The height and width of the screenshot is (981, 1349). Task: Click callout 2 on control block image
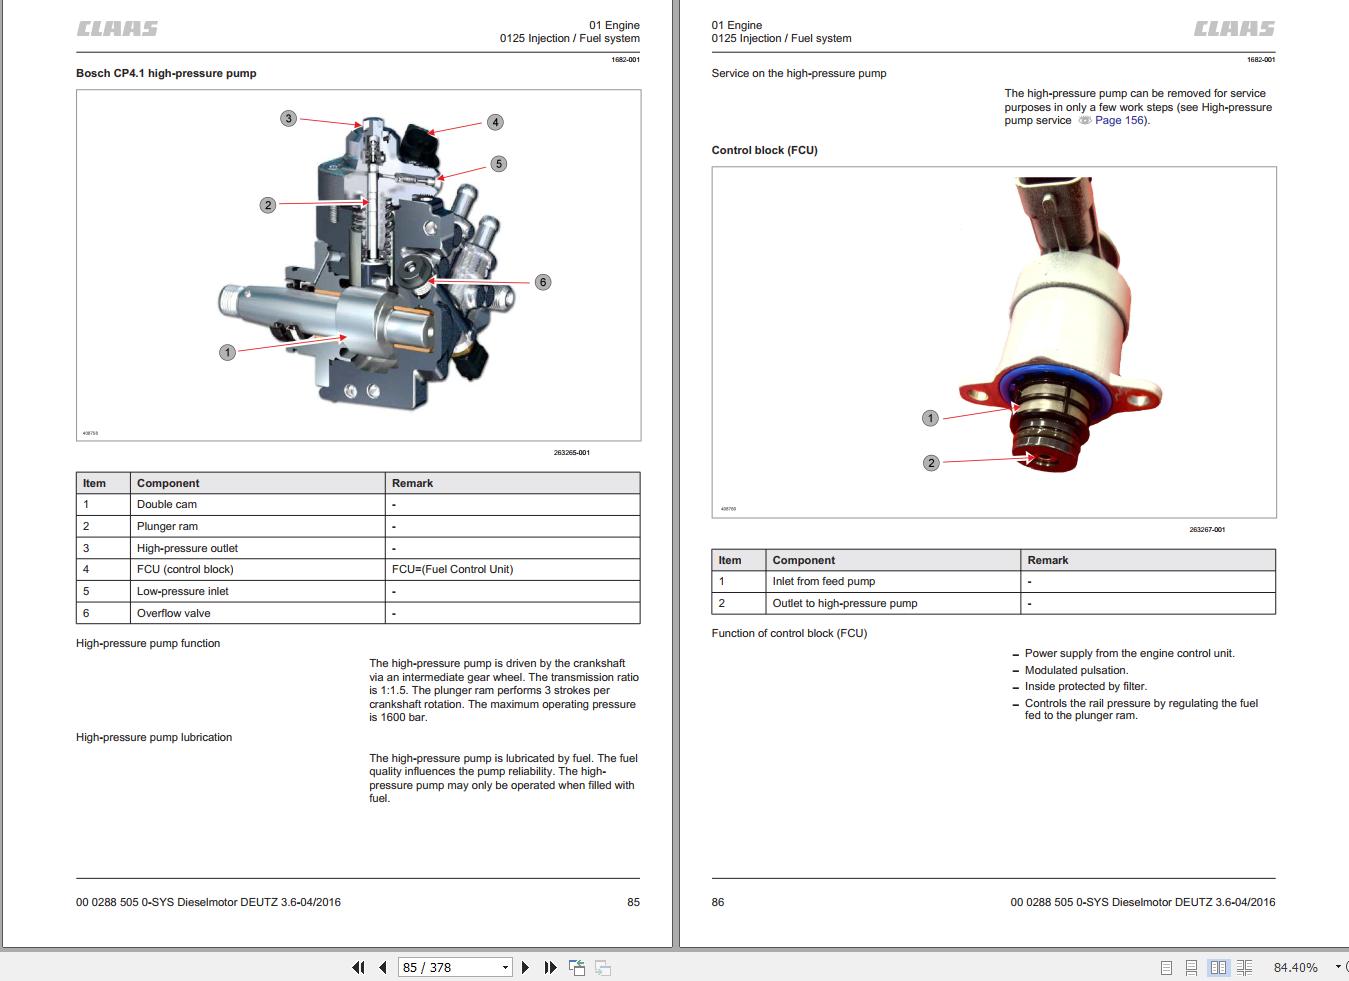tap(931, 463)
